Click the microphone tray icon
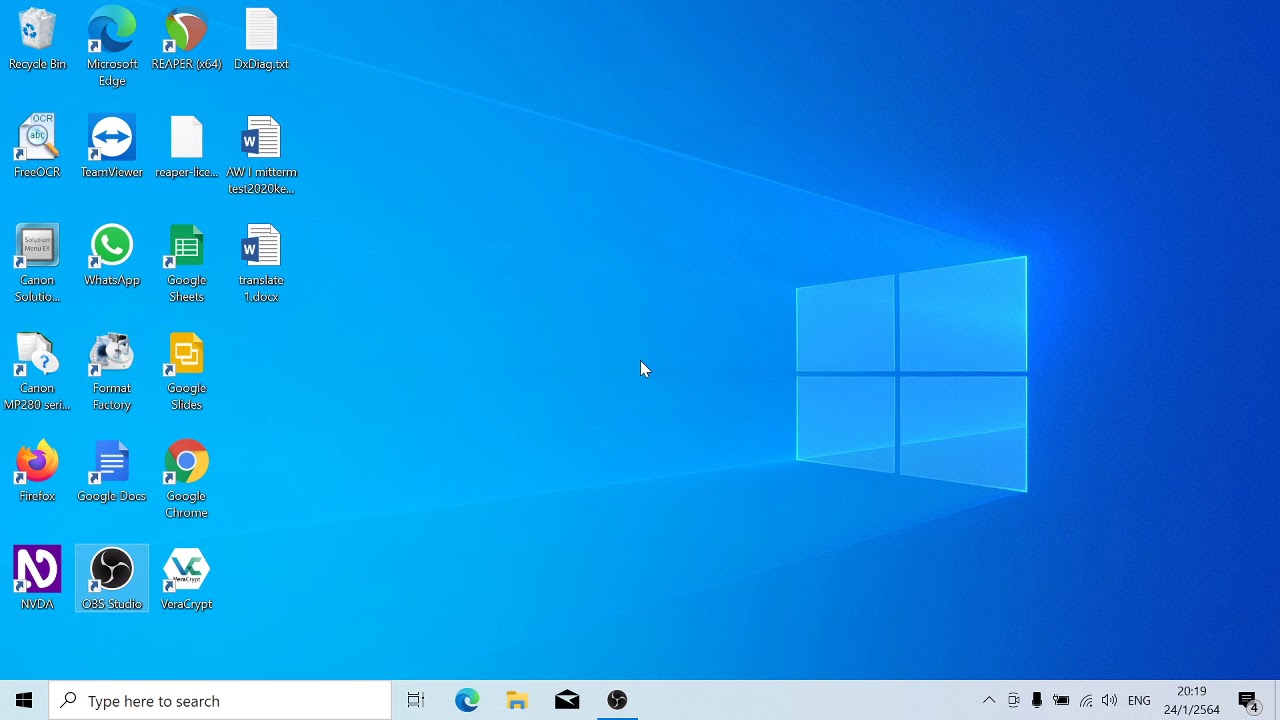 pyautogui.click(x=1037, y=700)
